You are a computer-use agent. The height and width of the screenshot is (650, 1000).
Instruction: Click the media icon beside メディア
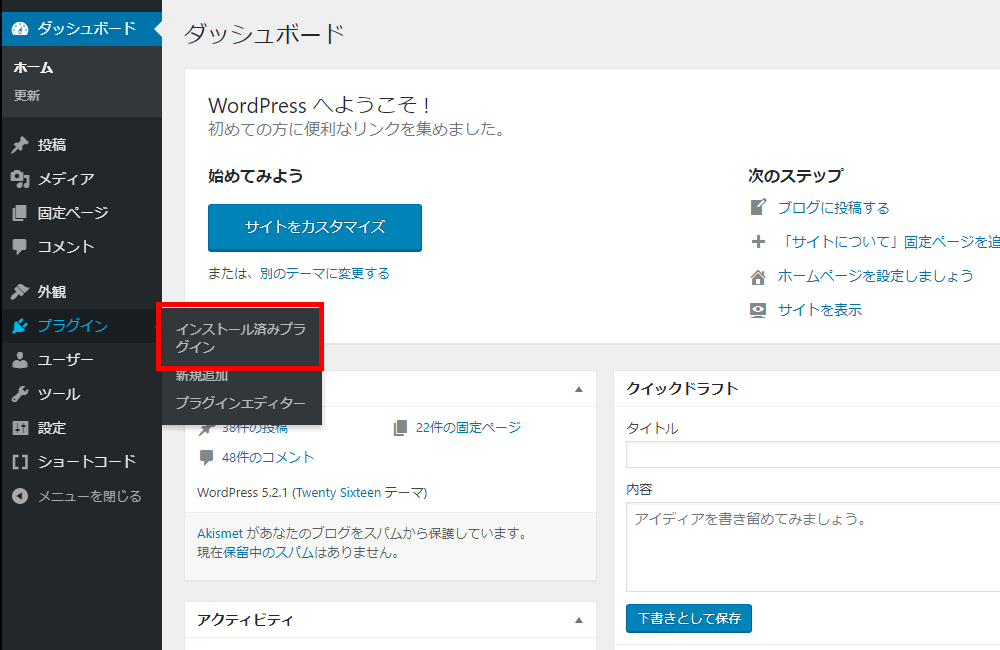tap(19, 179)
